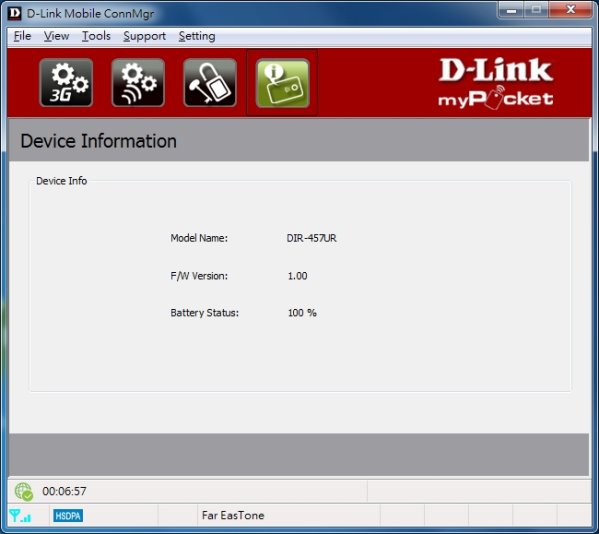Close the D-Link Mobile ConnMgr window
The height and width of the screenshot is (534, 599).
point(571,11)
